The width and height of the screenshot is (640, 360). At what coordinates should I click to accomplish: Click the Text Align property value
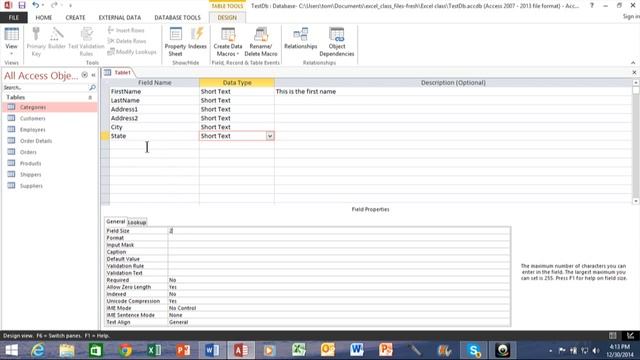(x=339, y=322)
